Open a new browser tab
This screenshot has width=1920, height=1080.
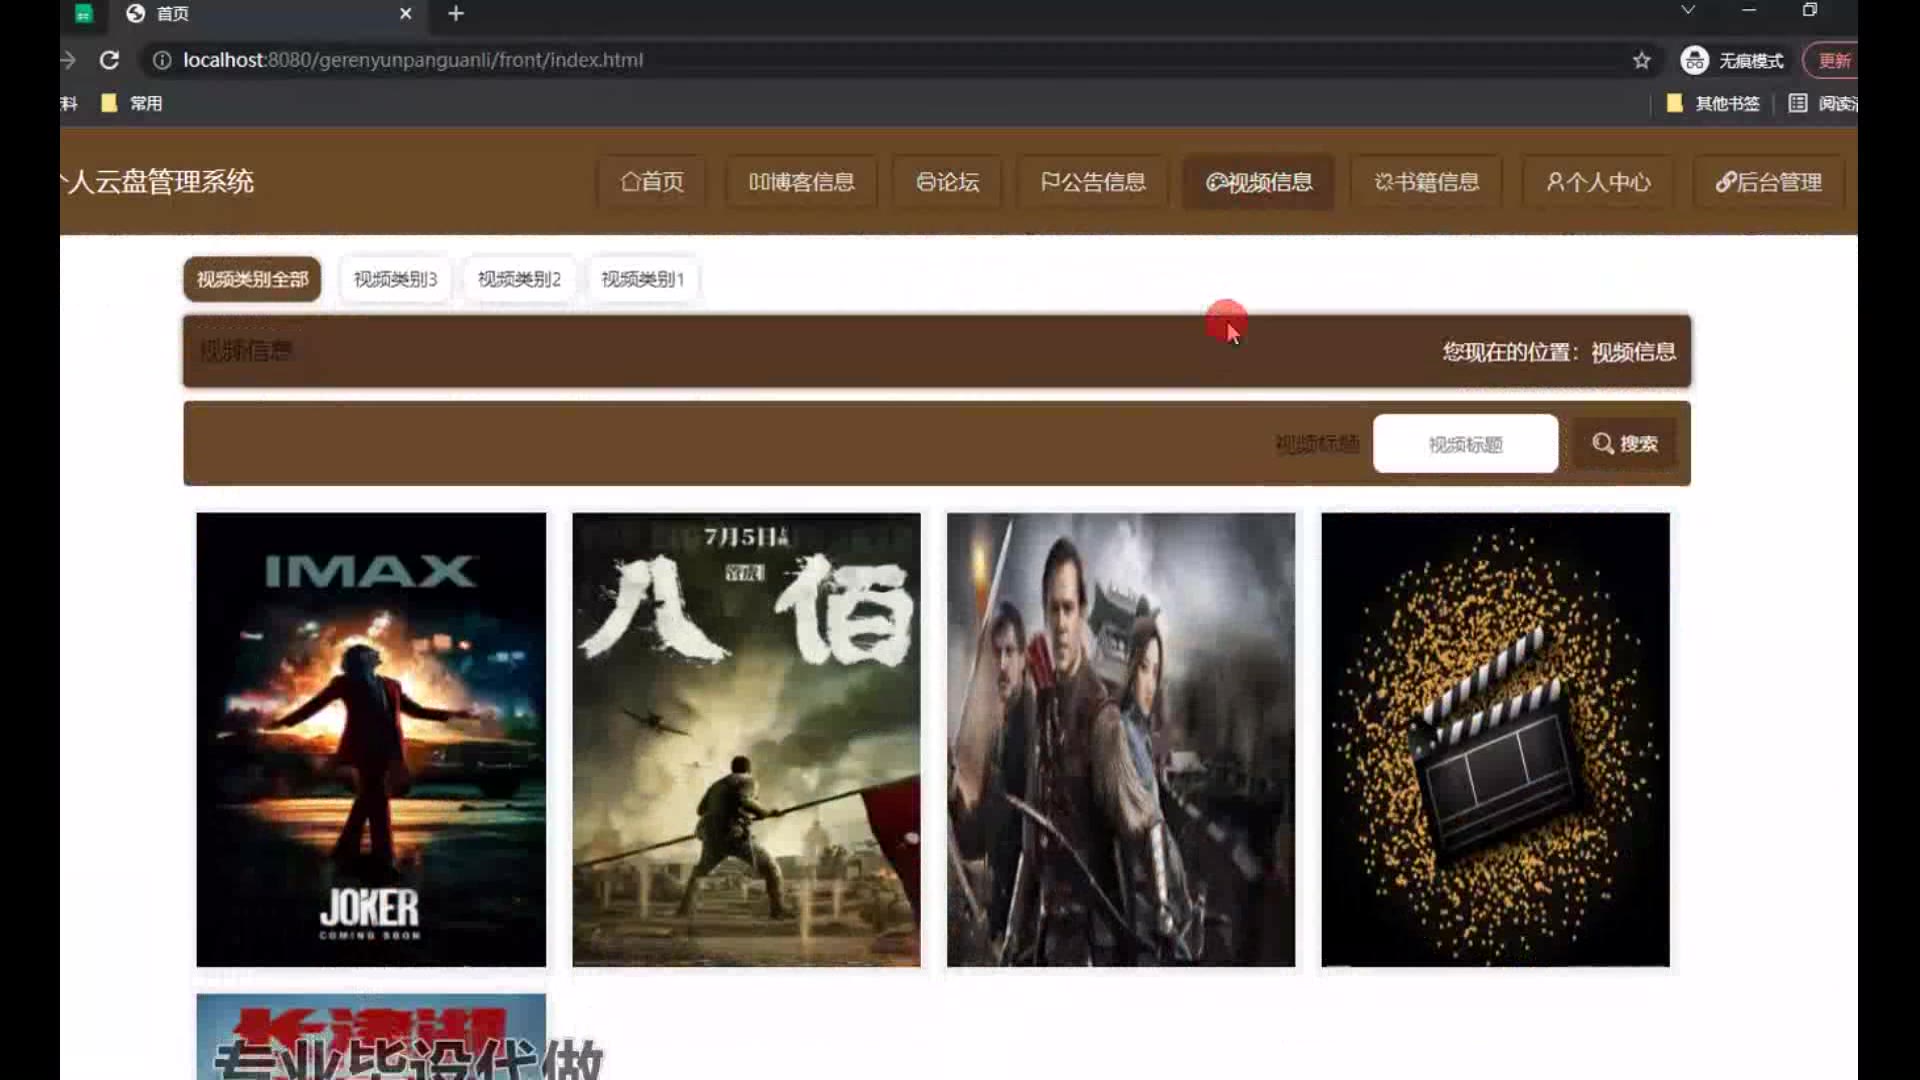[456, 14]
